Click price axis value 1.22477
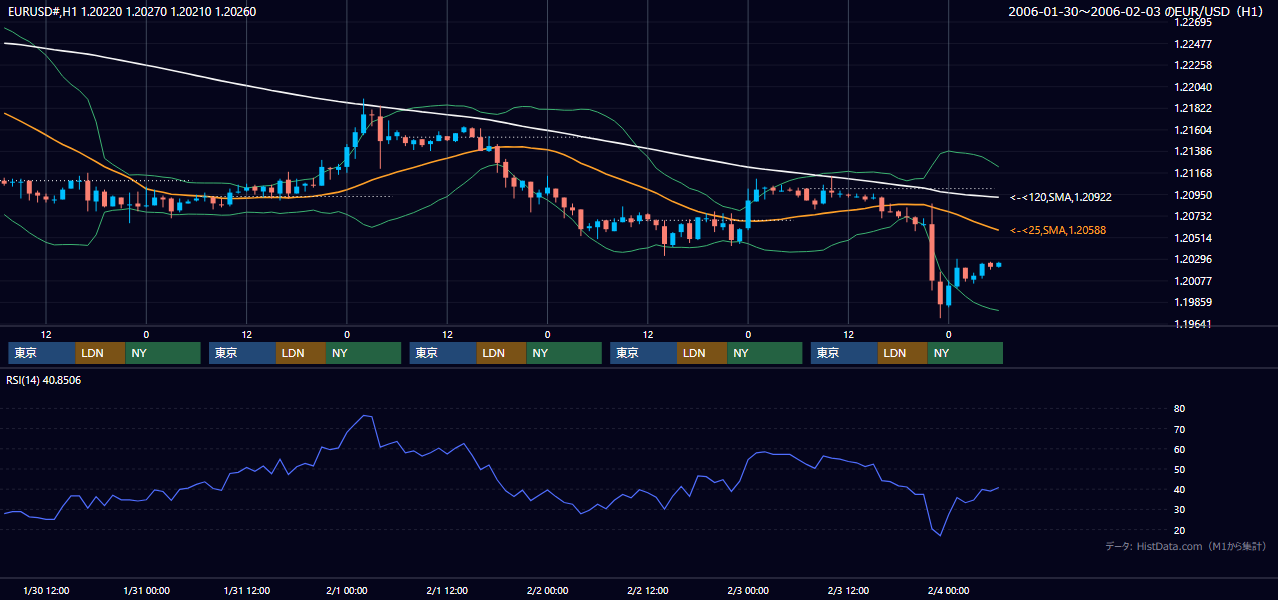The image size is (1278, 600). [x=1193, y=44]
